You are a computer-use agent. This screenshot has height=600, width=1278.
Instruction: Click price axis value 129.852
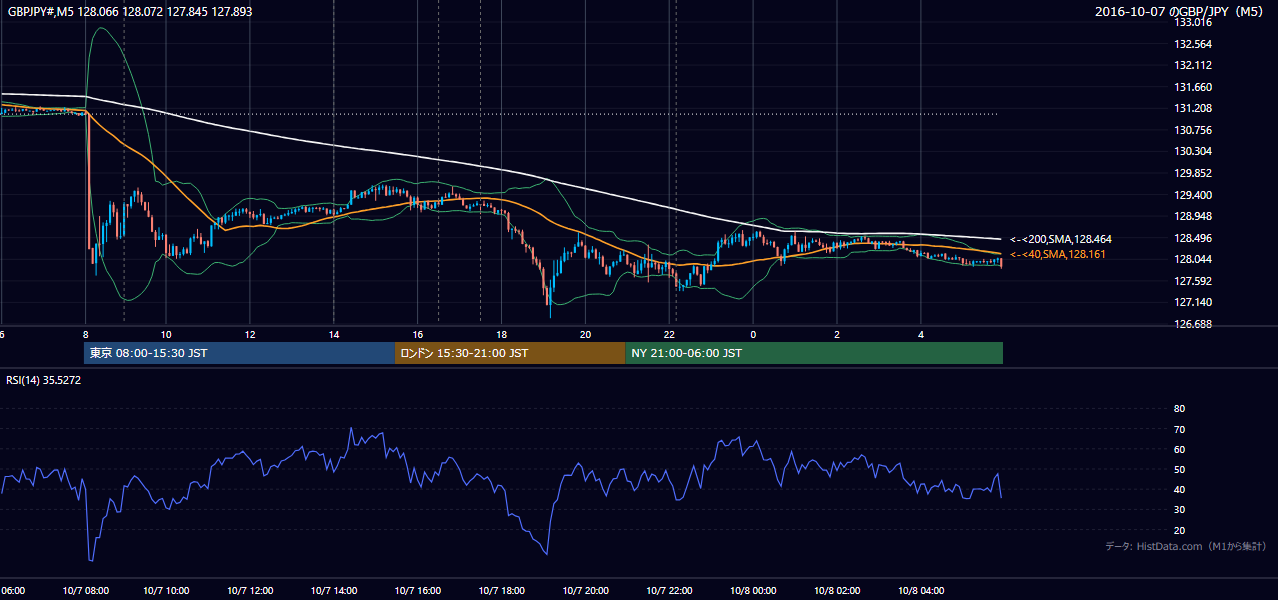point(1193,173)
